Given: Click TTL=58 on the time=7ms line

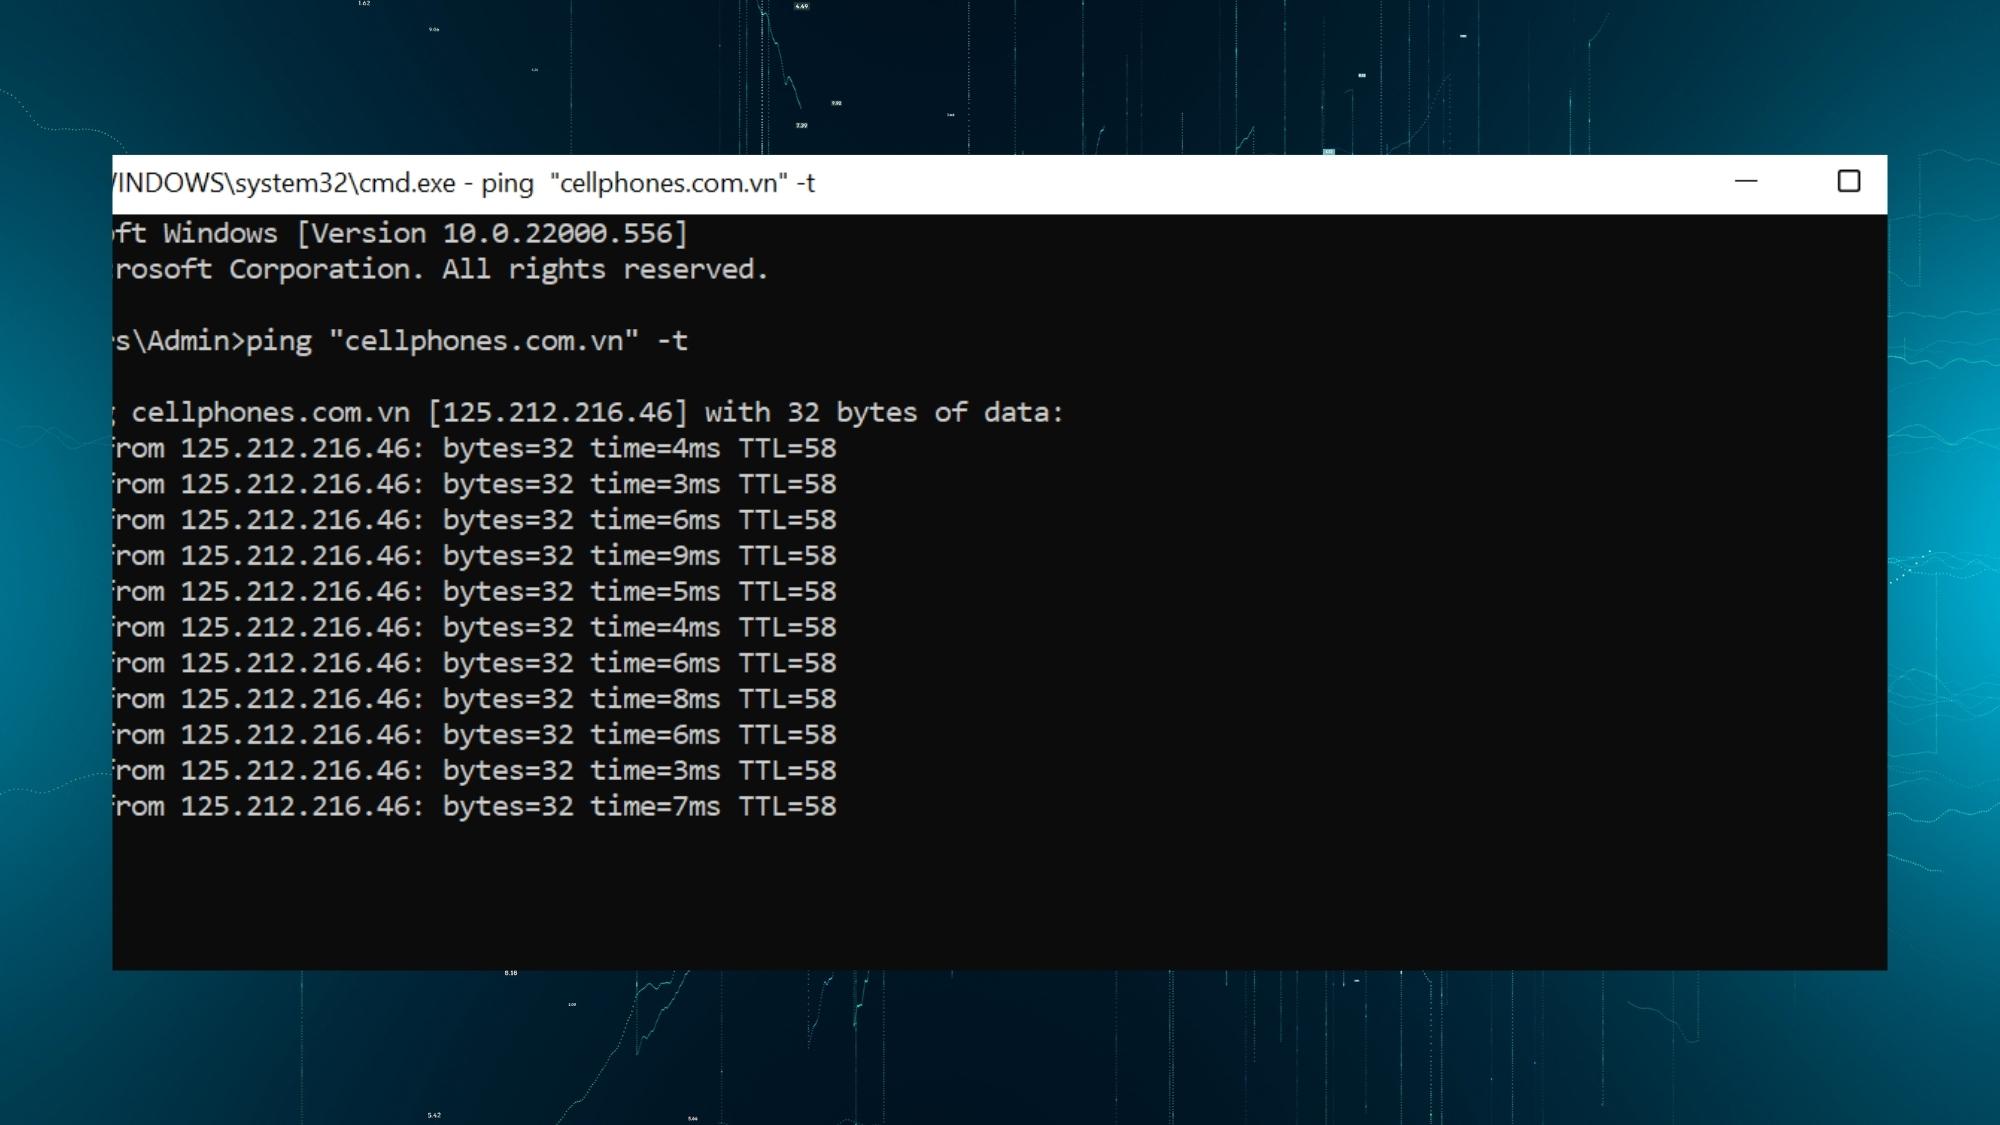Looking at the screenshot, I should (x=787, y=807).
